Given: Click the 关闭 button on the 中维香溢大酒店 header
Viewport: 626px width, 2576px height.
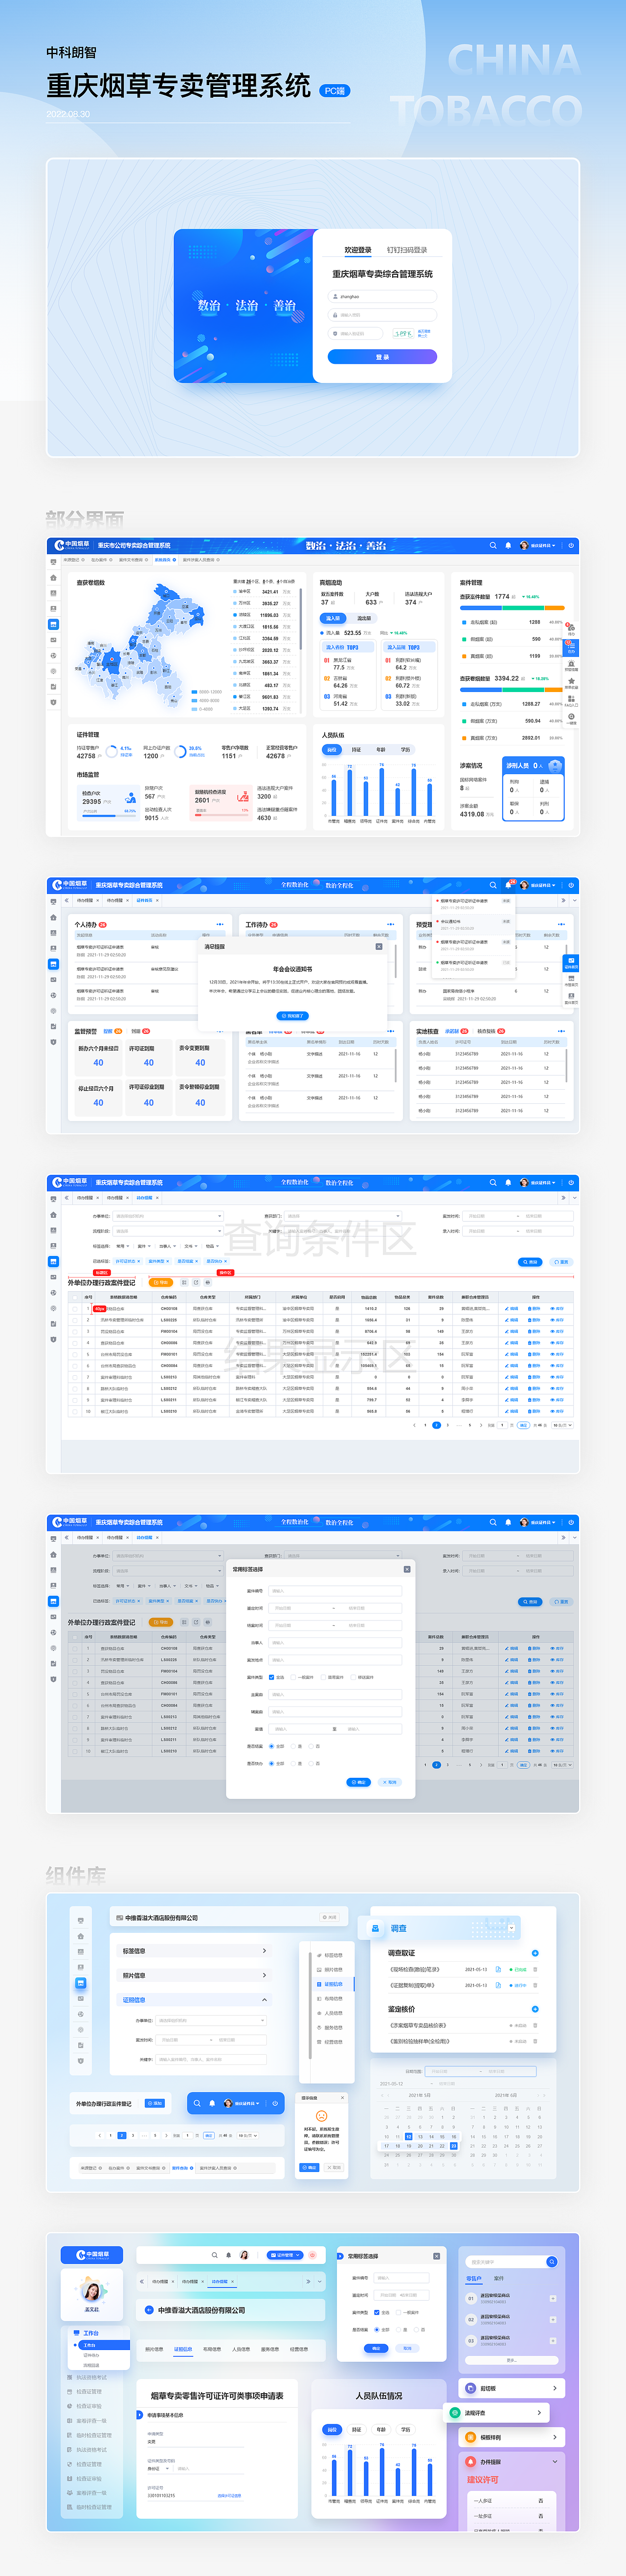Looking at the screenshot, I should (x=330, y=1917).
